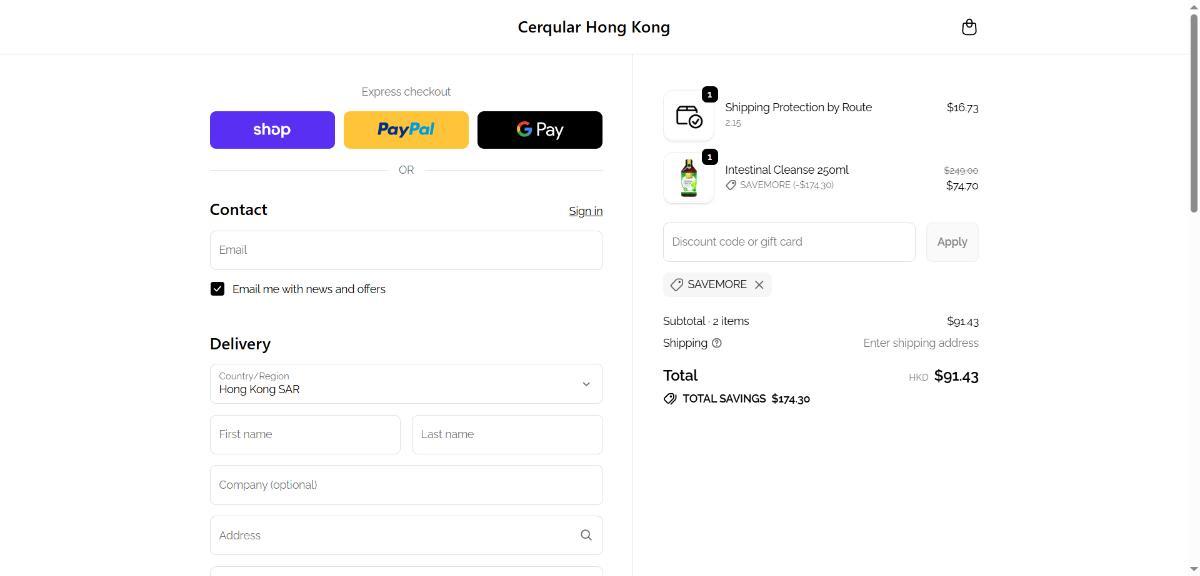
Task: Check out using Google Pay
Action: click(x=540, y=130)
